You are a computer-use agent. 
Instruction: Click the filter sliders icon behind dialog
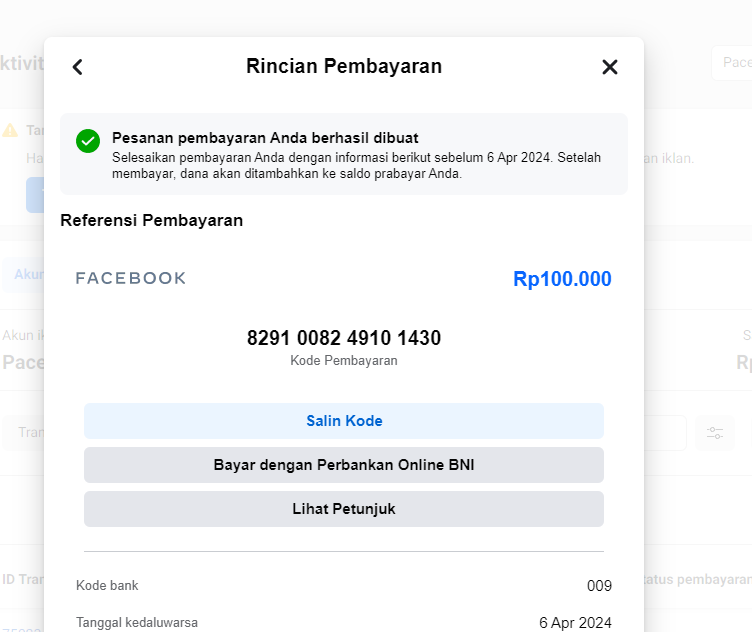715,433
